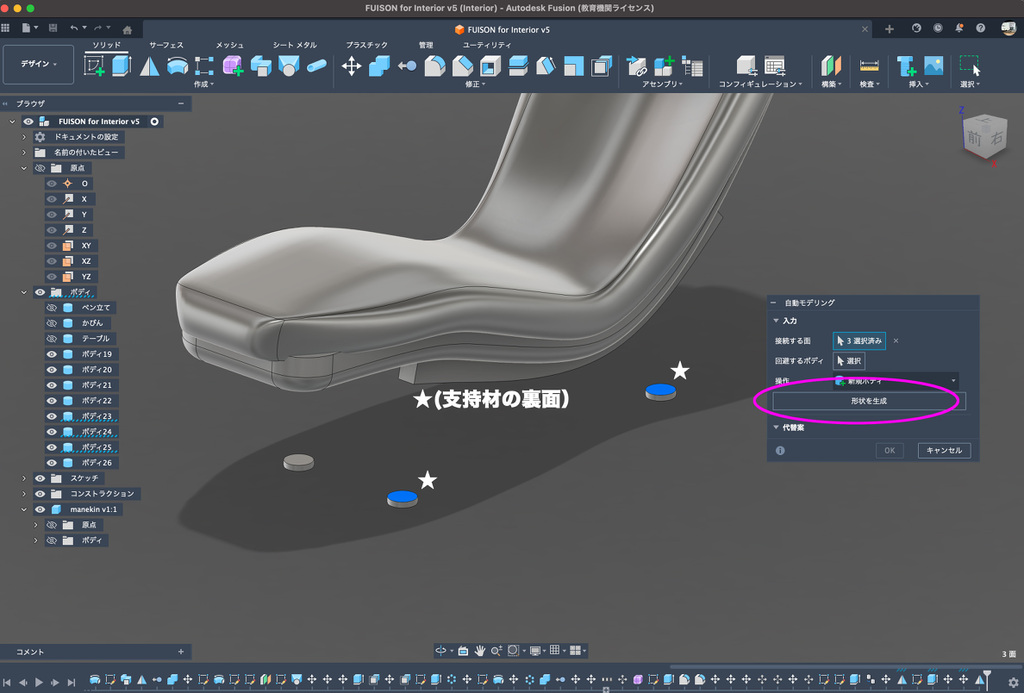Click the Insert image icon under 挿入
Screen dimensions: 1024x693
[x=934, y=66]
